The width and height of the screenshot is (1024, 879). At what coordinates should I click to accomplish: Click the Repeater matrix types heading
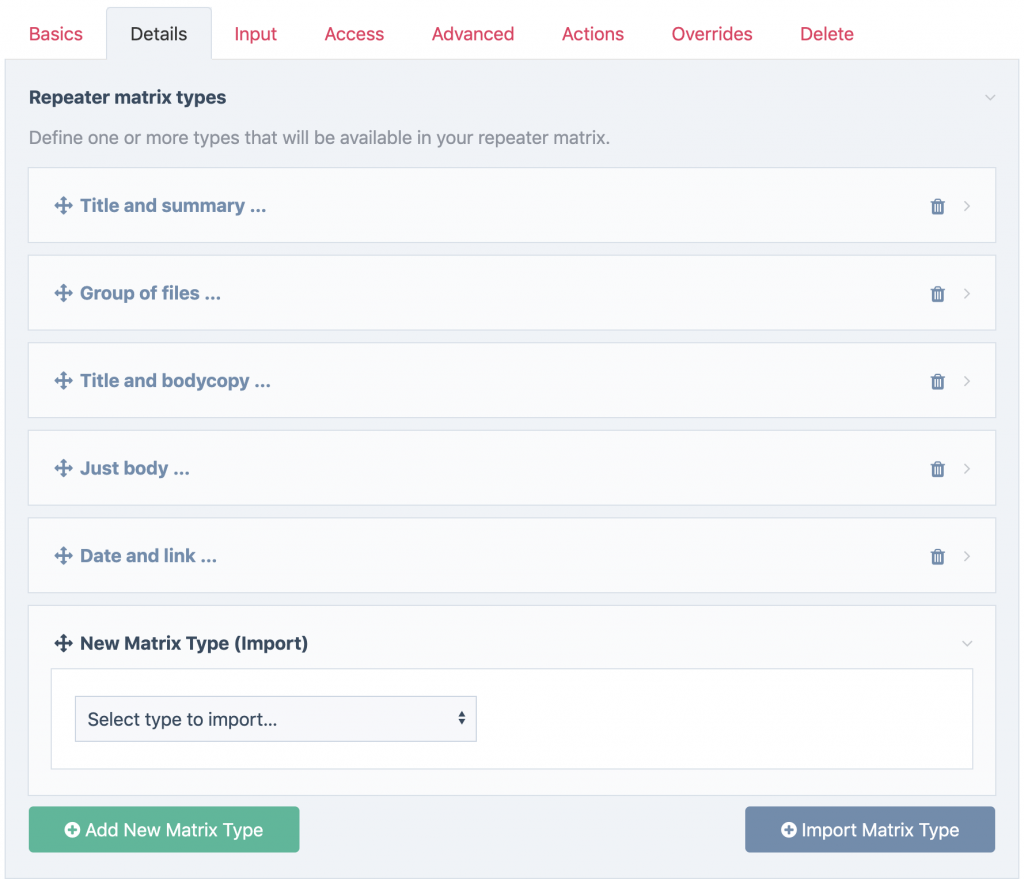click(127, 97)
